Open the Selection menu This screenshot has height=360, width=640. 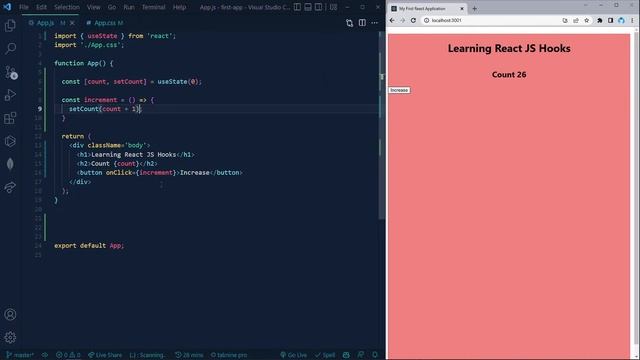tap(67, 7)
